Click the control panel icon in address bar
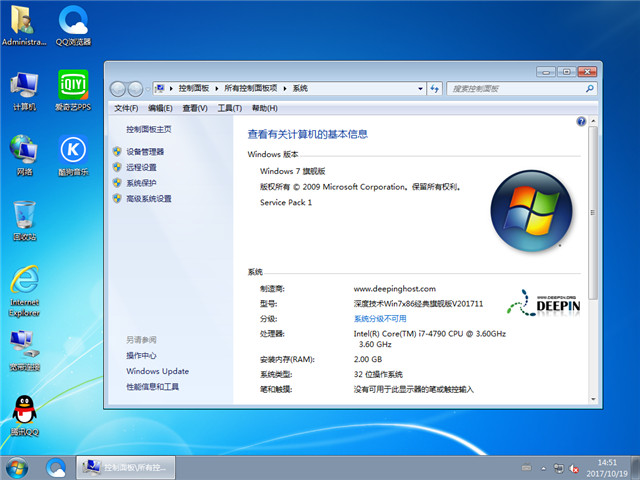The width and height of the screenshot is (640, 480). pos(160,88)
